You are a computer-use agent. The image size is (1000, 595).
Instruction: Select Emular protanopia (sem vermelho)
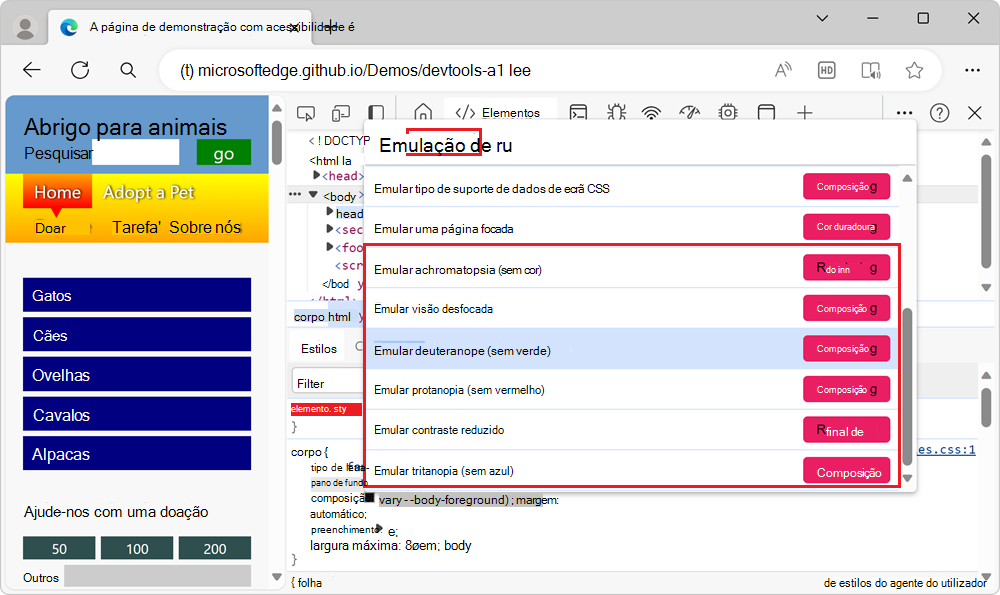click(631, 389)
